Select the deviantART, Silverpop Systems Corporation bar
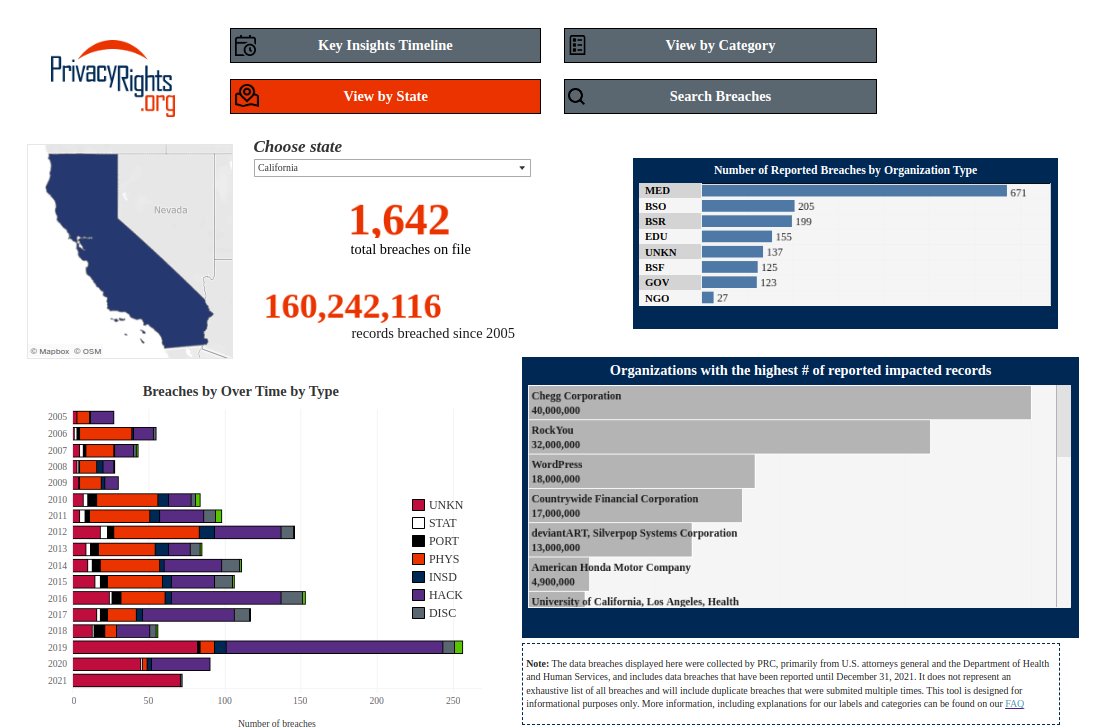 610,539
